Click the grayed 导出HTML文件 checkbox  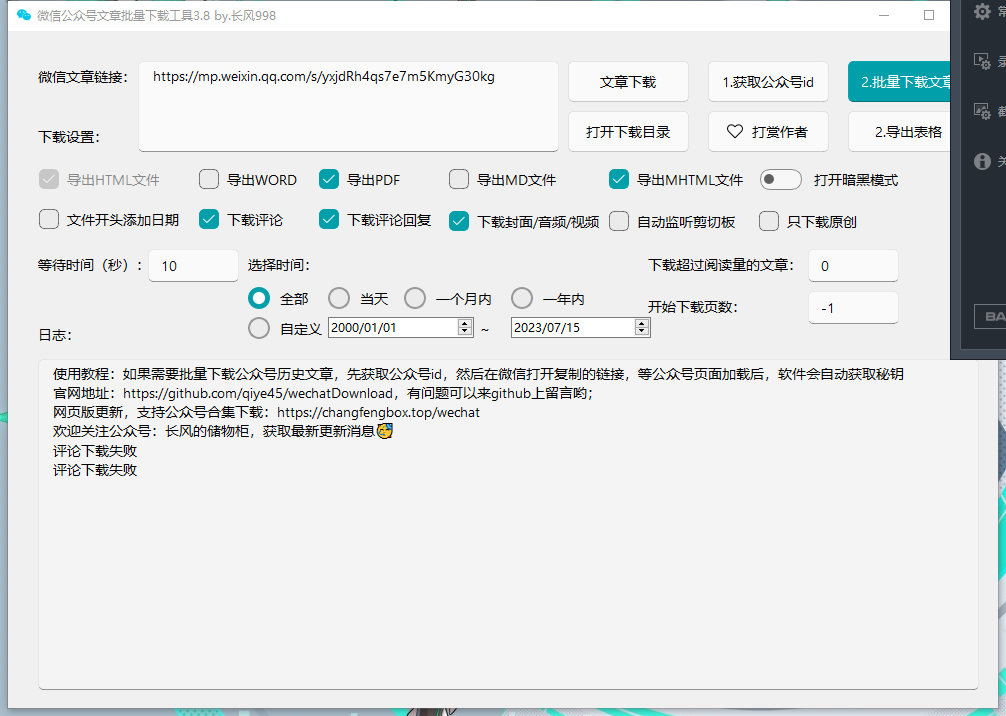click(x=49, y=179)
